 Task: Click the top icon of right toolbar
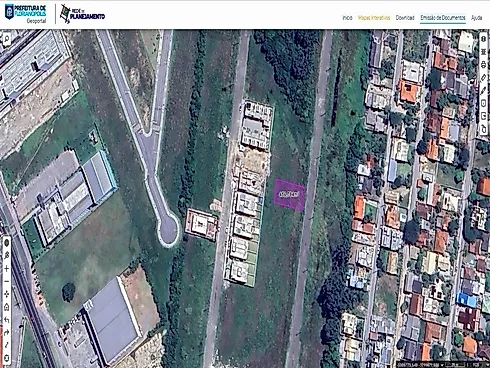tap(484, 39)
